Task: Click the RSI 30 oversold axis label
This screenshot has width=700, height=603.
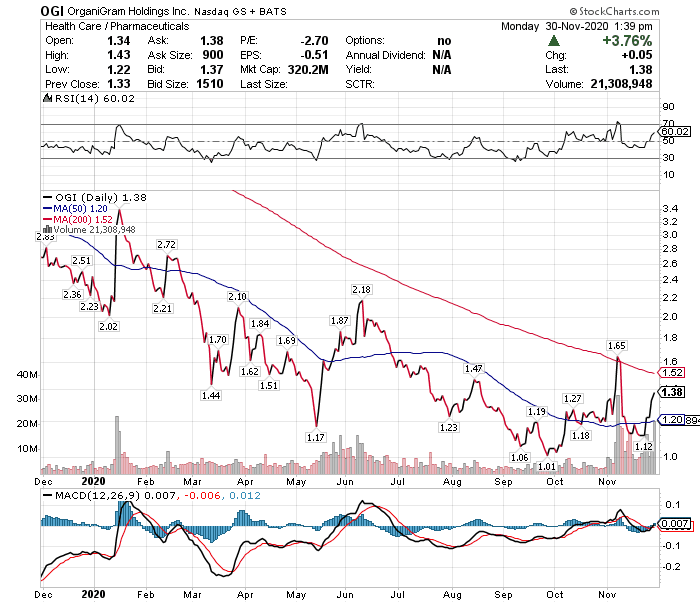Action: tap(668, 158)
